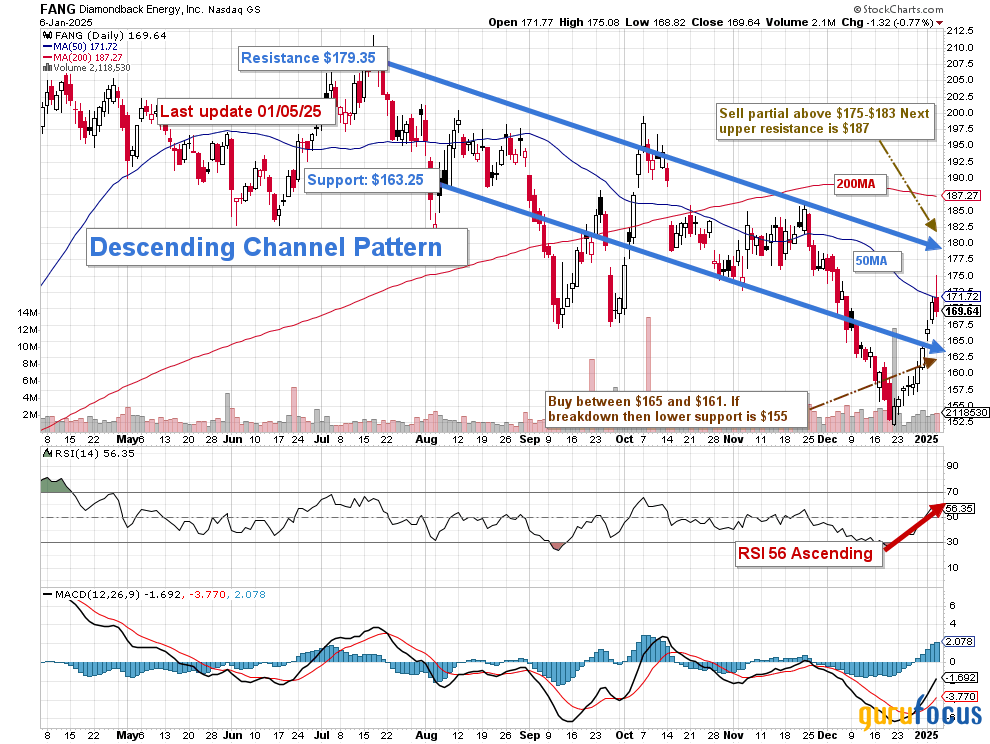The height and width of the screenshot is (744, 990).
Task: Click the 90 level on the RSI axis
Action: (x=953, y=466)
